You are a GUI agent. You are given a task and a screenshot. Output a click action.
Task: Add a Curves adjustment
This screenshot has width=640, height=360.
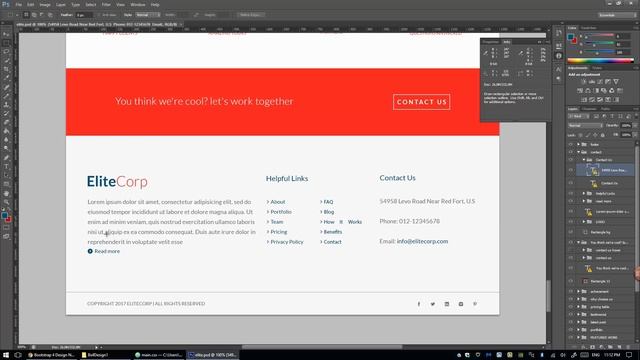pos(600,82)
